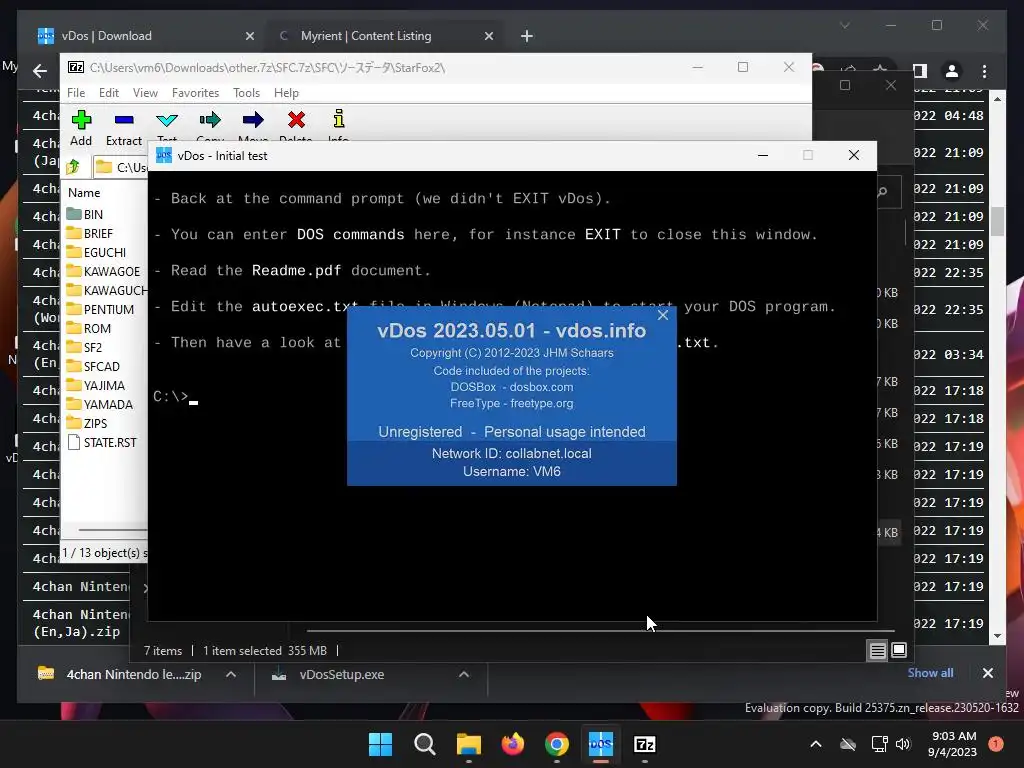Screen dimensions: 1024x768
Task: Select the BIN folder in 7-Zip
Action: click(x=85, y=214)
